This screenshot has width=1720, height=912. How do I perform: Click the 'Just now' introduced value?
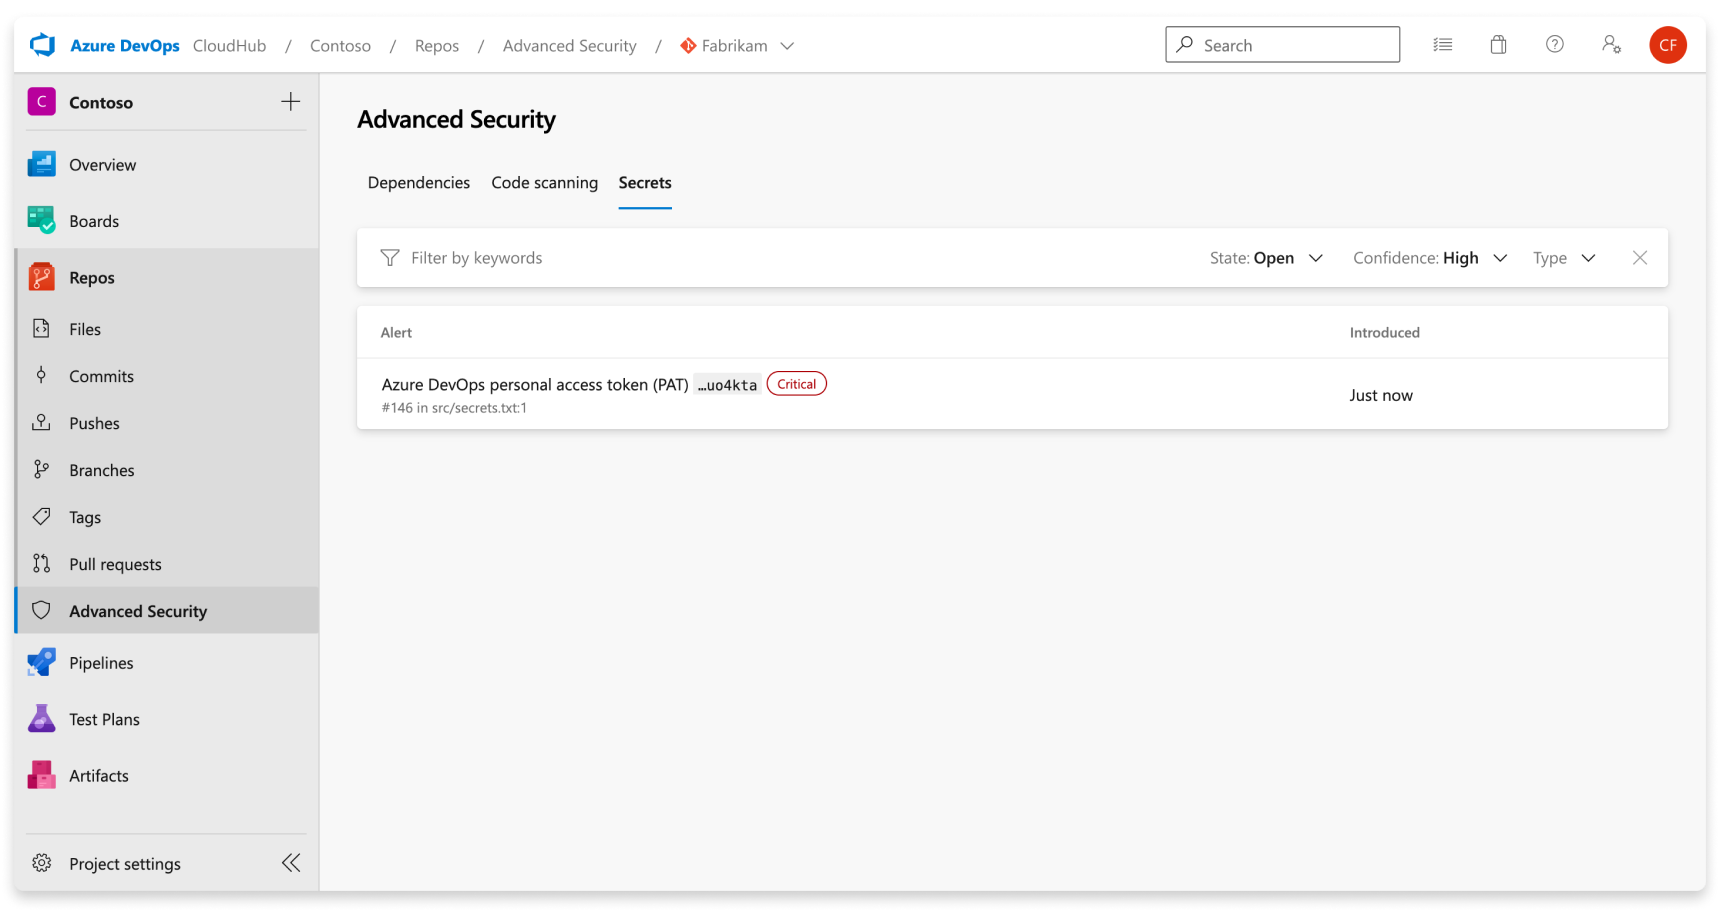[x=1381, y=395]
